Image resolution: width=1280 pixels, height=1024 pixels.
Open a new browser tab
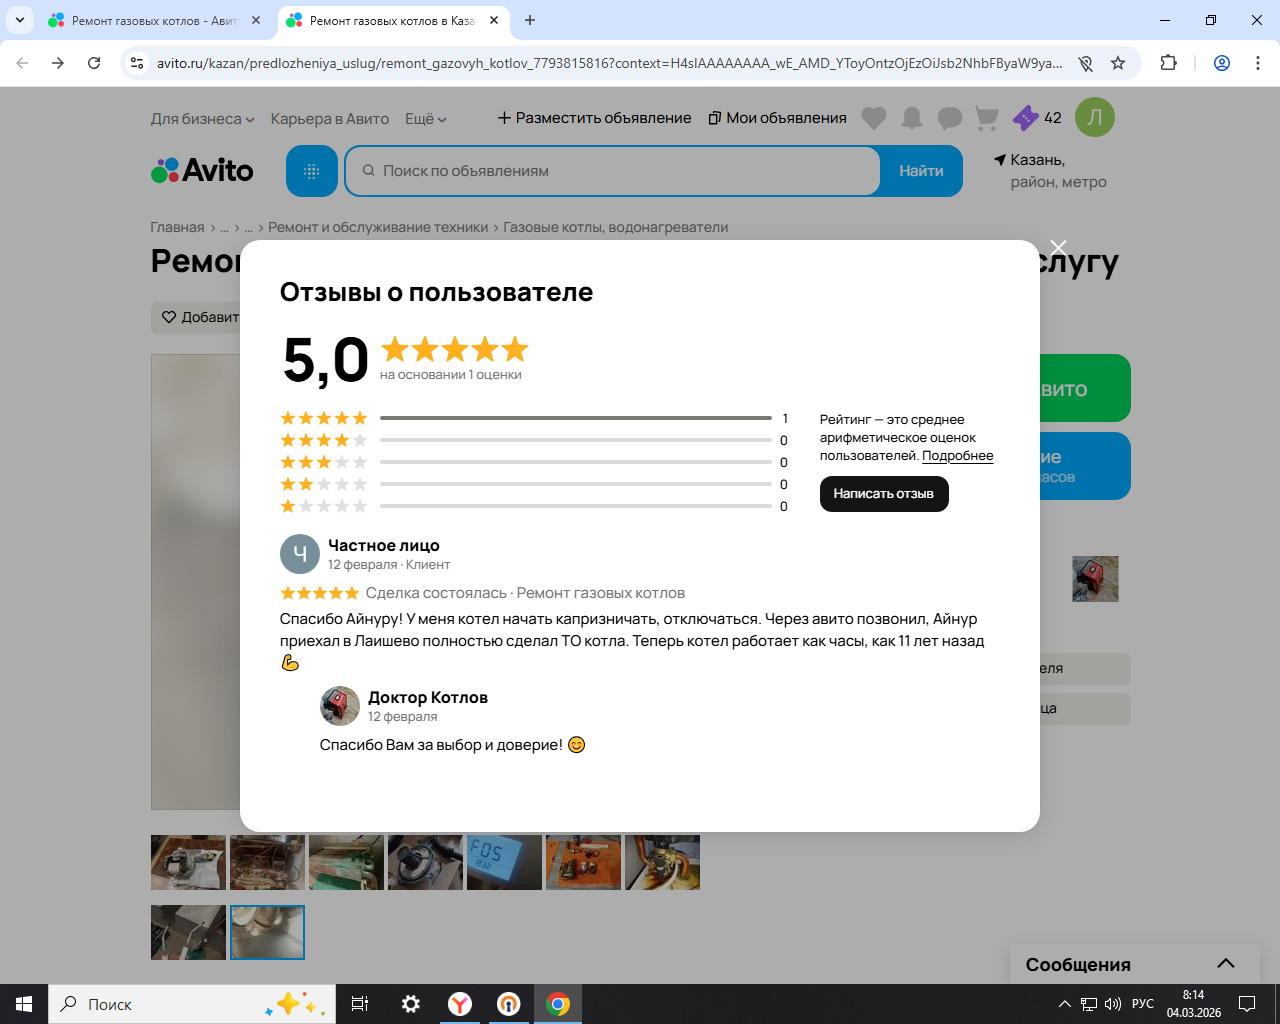click(x=530, y=20)
